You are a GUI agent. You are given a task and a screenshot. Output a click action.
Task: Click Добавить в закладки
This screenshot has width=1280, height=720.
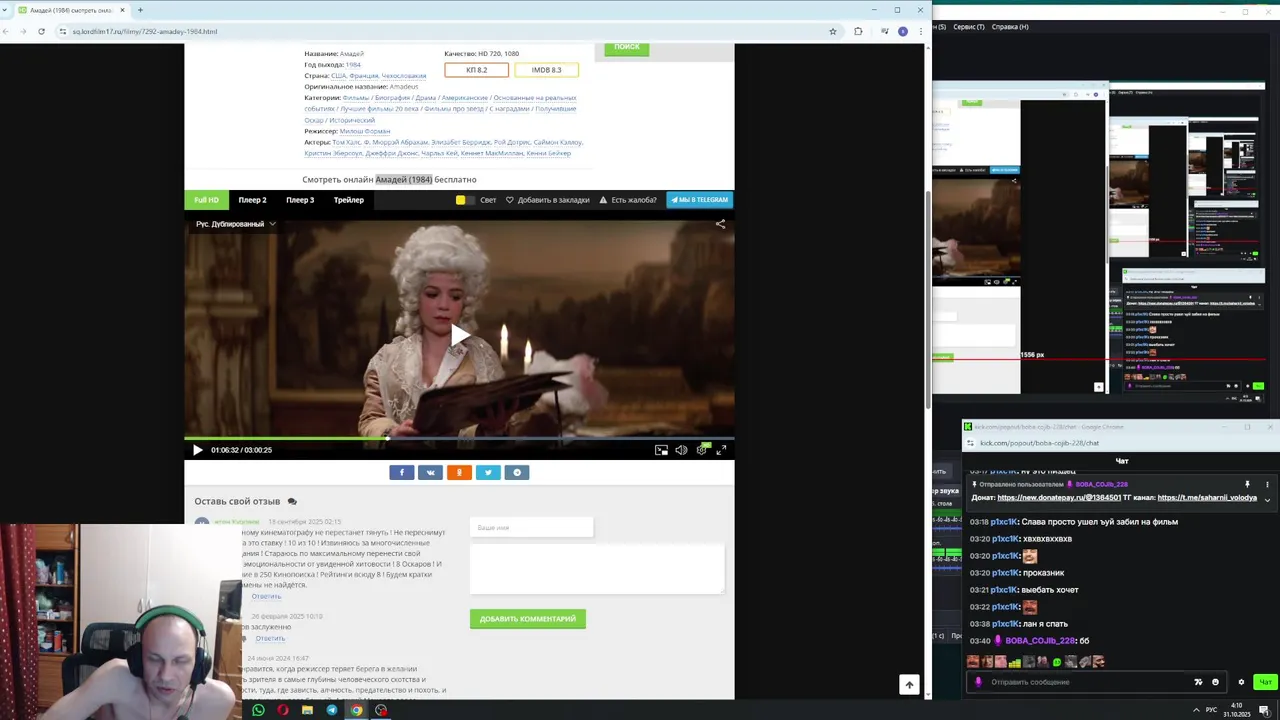547,200
